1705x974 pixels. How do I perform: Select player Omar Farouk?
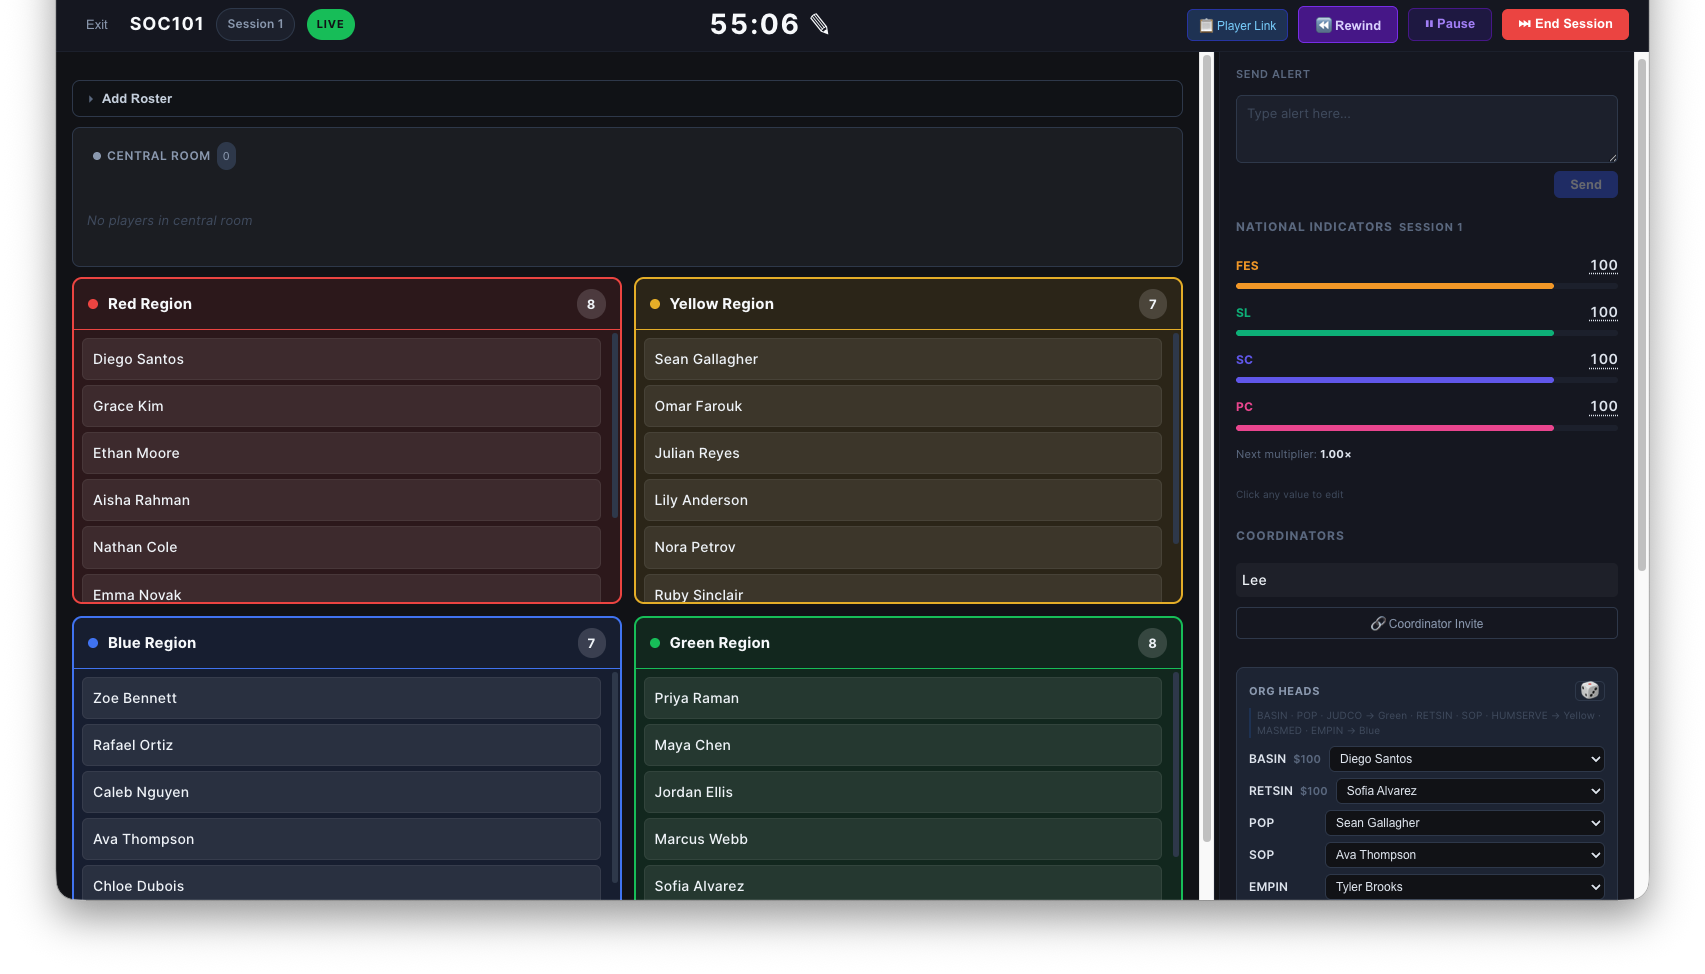[902, 406]
